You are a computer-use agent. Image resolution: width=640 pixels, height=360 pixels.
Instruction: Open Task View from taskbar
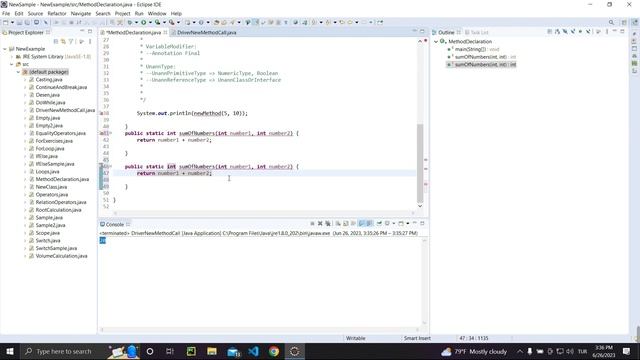click(170, 351)
